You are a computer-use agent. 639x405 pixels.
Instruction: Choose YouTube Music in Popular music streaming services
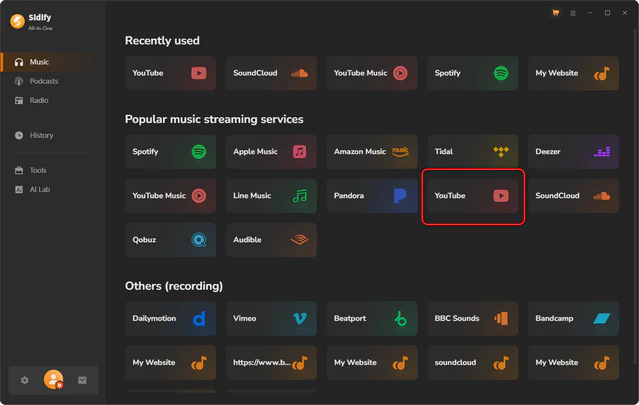[x=170, y=196]
